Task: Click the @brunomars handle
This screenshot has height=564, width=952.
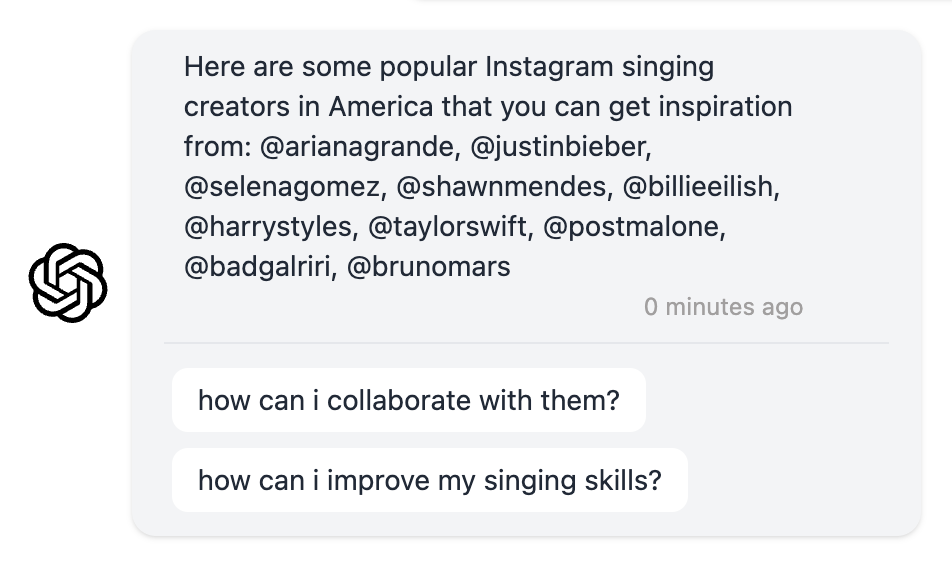Action: [x=428, y=267]
